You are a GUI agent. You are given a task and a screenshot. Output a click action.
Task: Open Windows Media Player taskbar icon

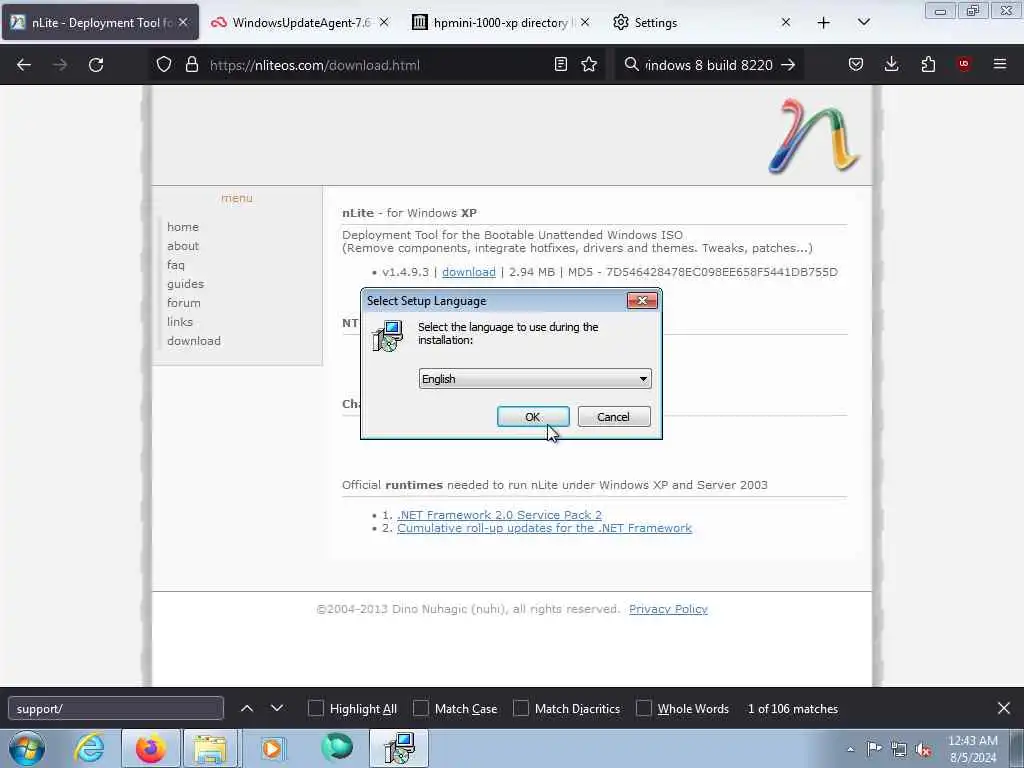pos(272,748)
